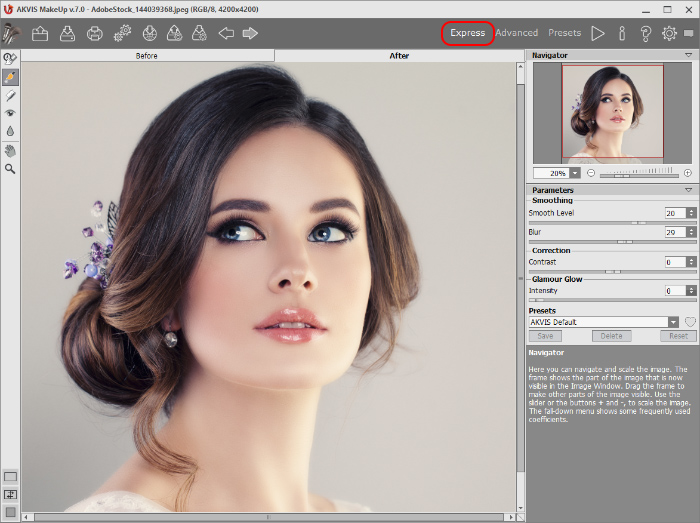Switch to Advanced mode

tap(517, 33)
